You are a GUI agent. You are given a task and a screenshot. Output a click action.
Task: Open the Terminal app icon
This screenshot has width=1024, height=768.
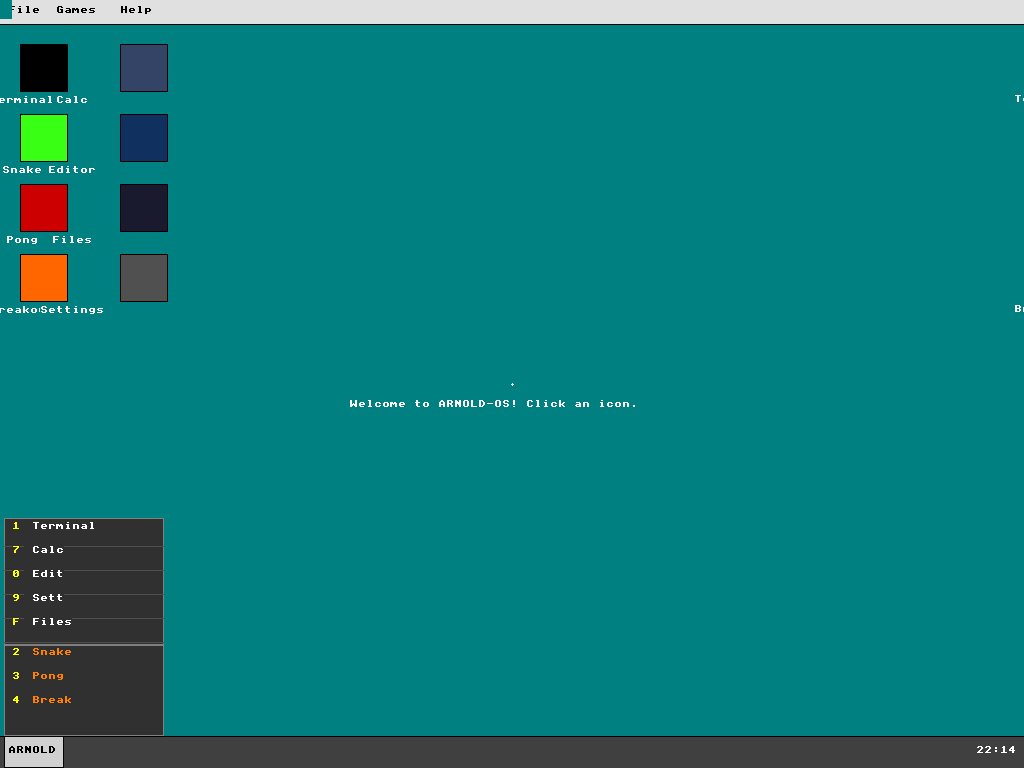pos(43,67)
